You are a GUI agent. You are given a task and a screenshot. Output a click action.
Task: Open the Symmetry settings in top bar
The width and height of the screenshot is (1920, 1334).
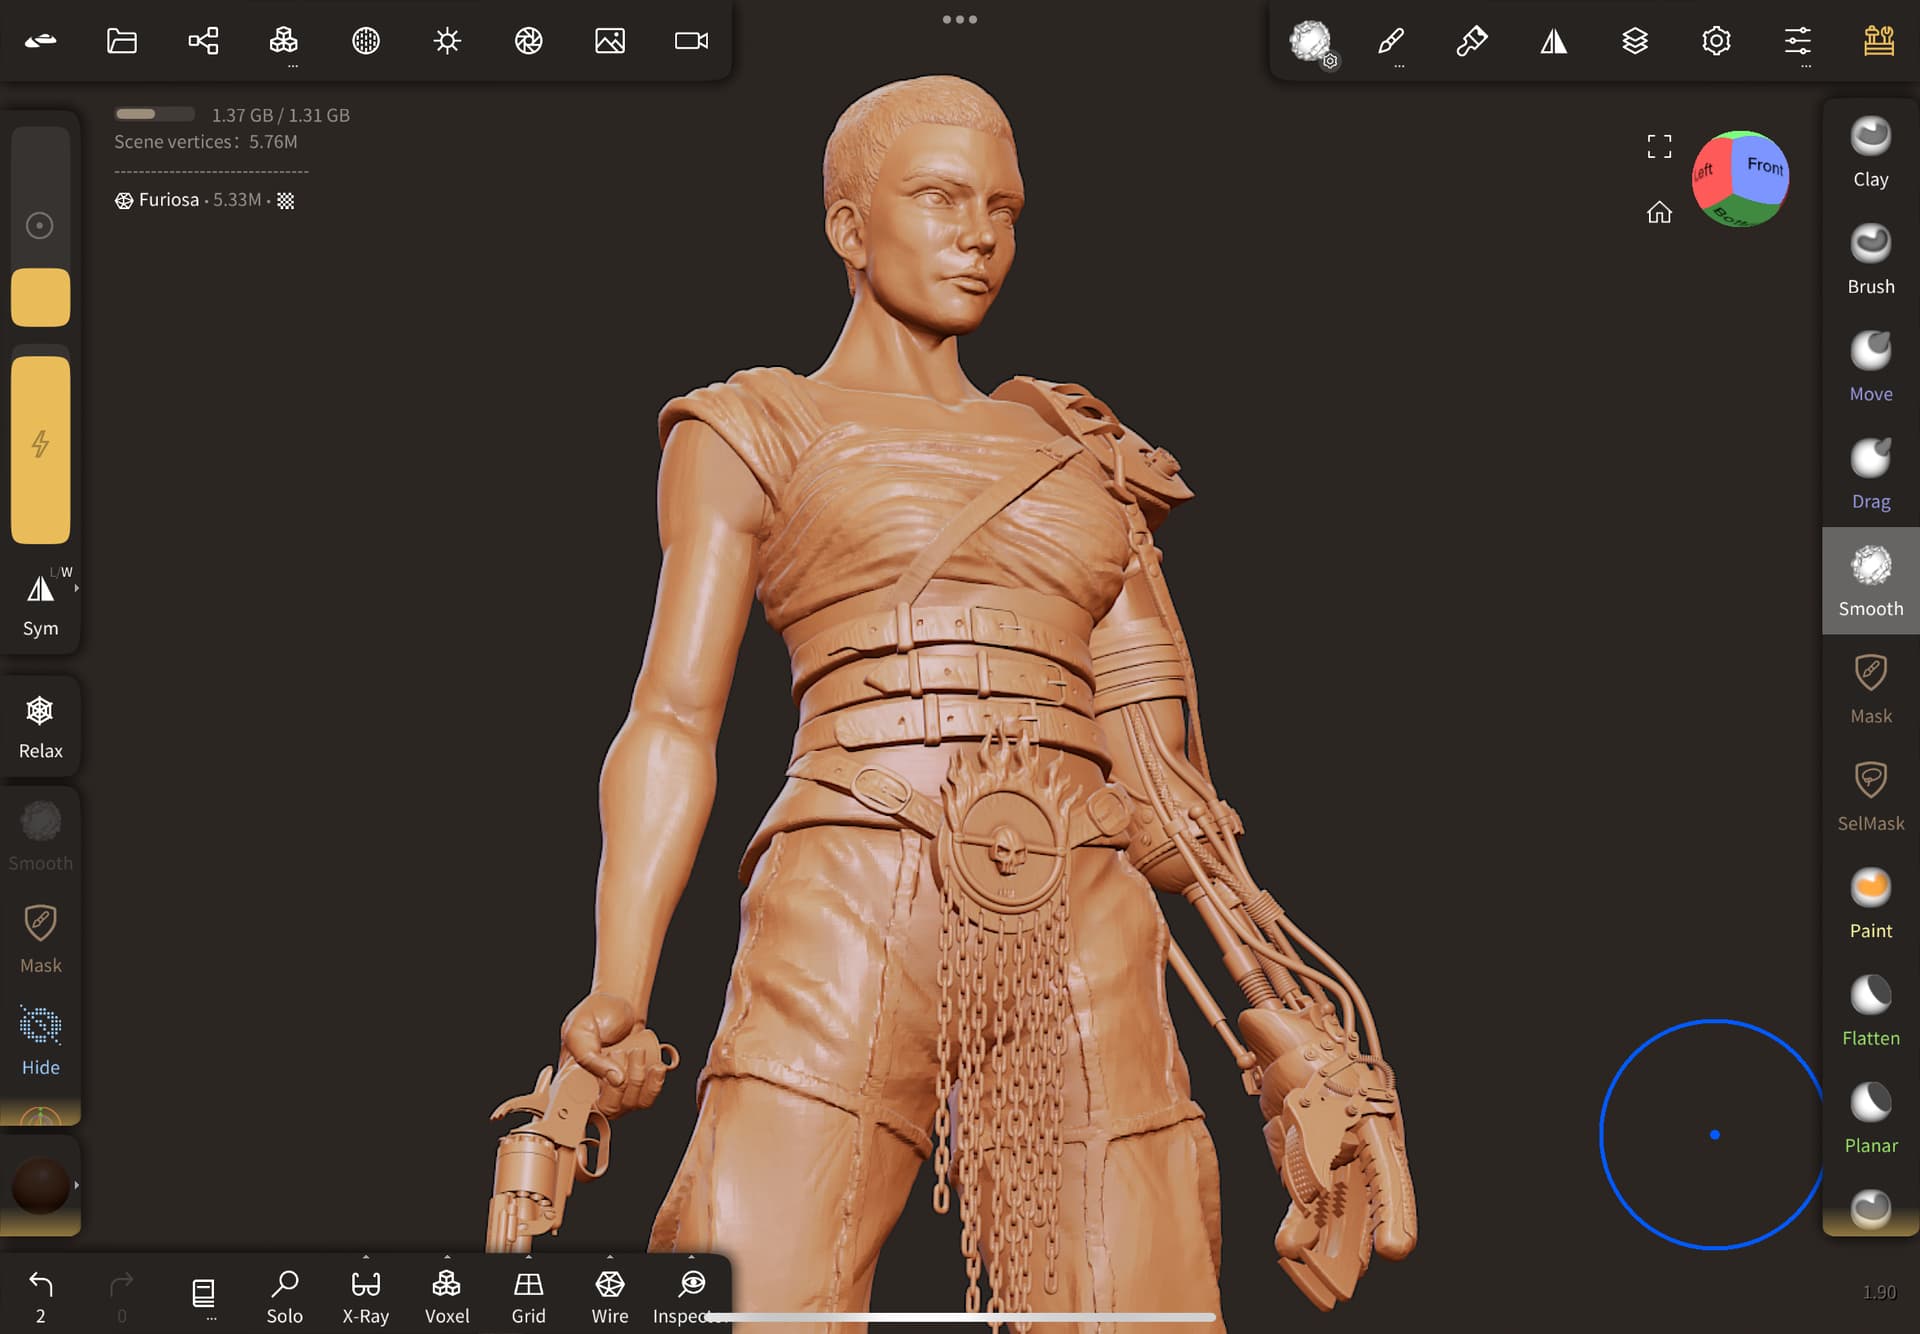tap(1554, 41)
